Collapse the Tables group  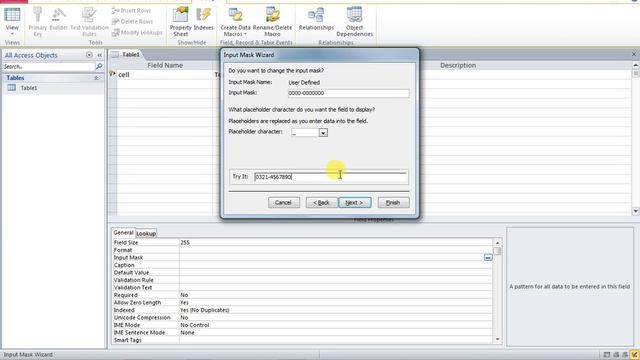coord(96,78)
